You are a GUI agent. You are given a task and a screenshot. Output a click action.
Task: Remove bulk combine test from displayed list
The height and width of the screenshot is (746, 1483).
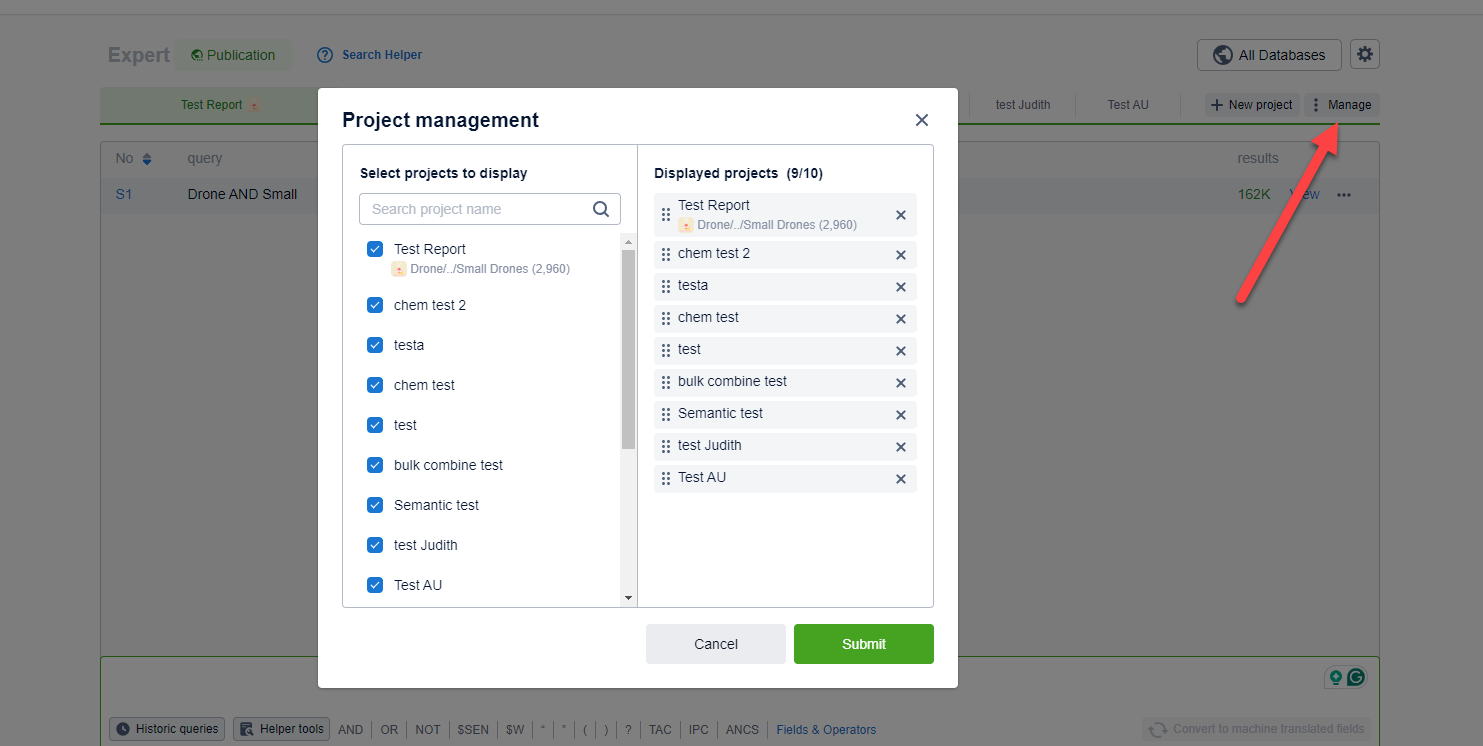click(900, 383)
